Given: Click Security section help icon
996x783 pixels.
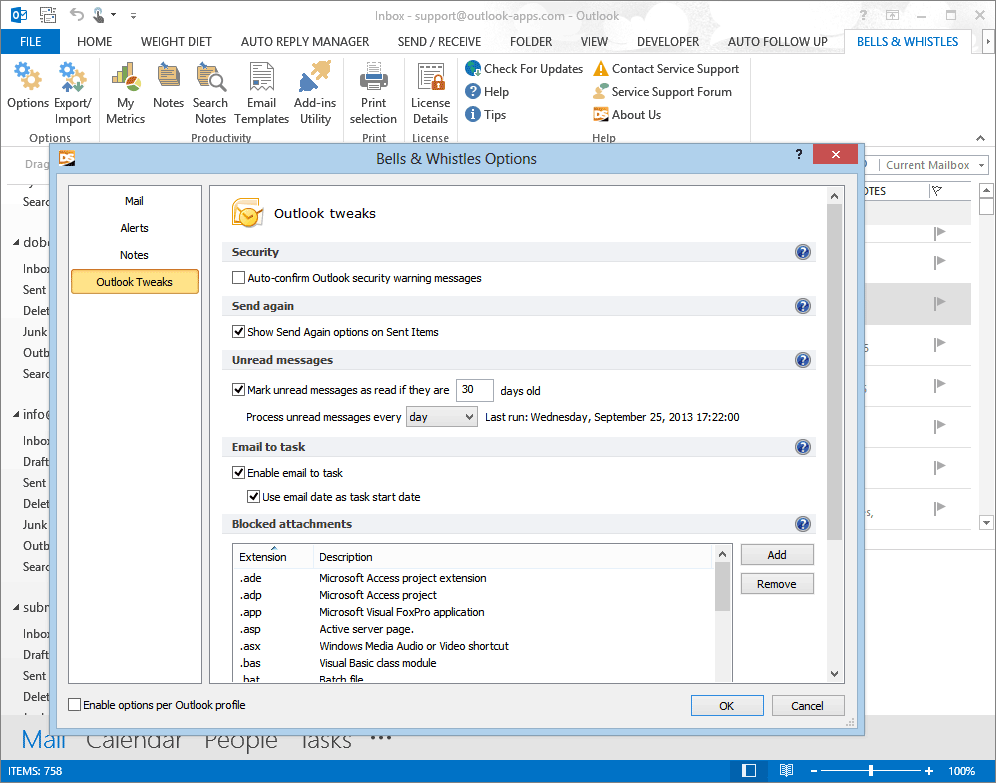Looking at the screenshot, I should [x=803, y=252].
